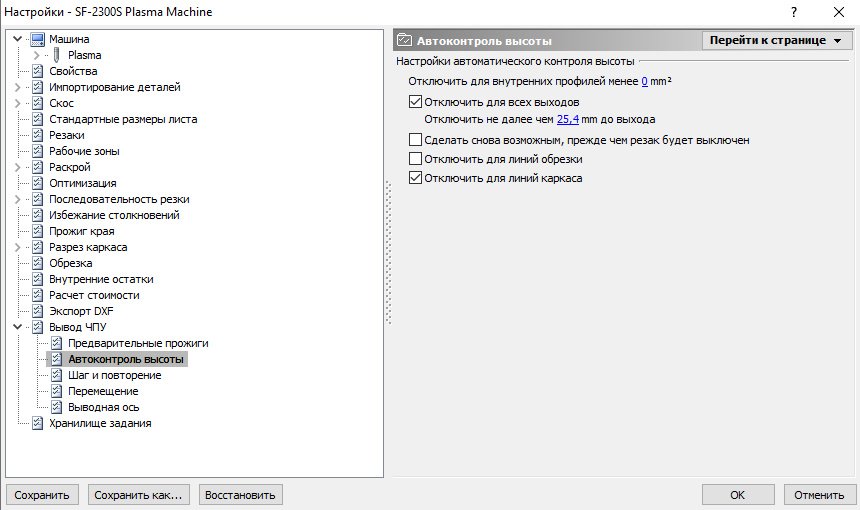Screen dimensions: 860x510
Task: Collapse the Вывод ЧПУ tree node
Action: click(x=18, y=327)
